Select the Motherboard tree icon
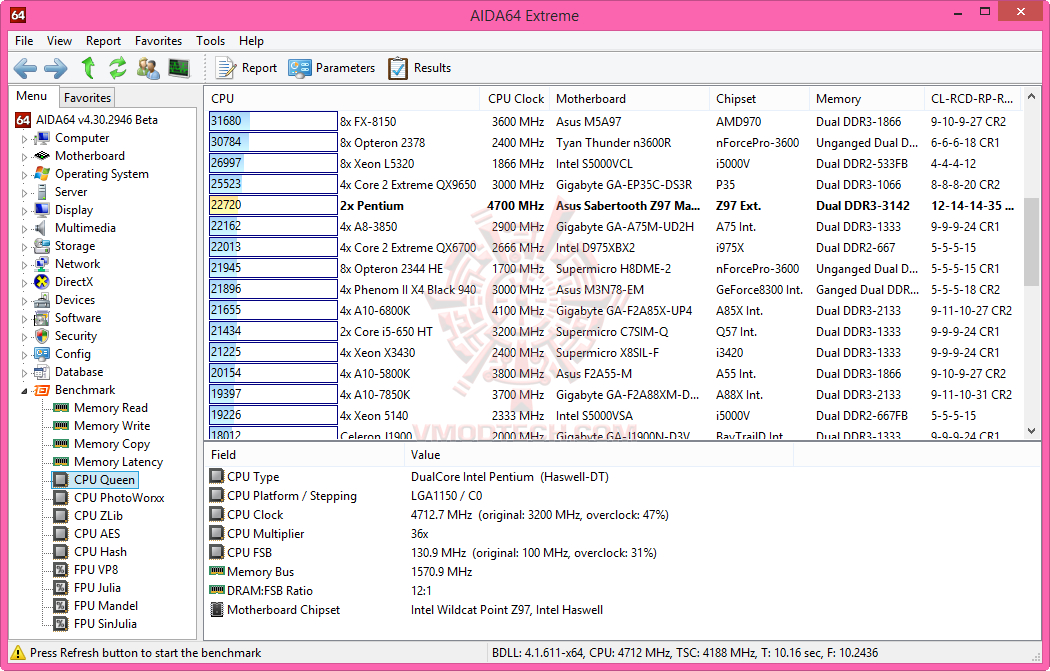The height and width of the screenshot is (671, 1050). click(42, 156)
